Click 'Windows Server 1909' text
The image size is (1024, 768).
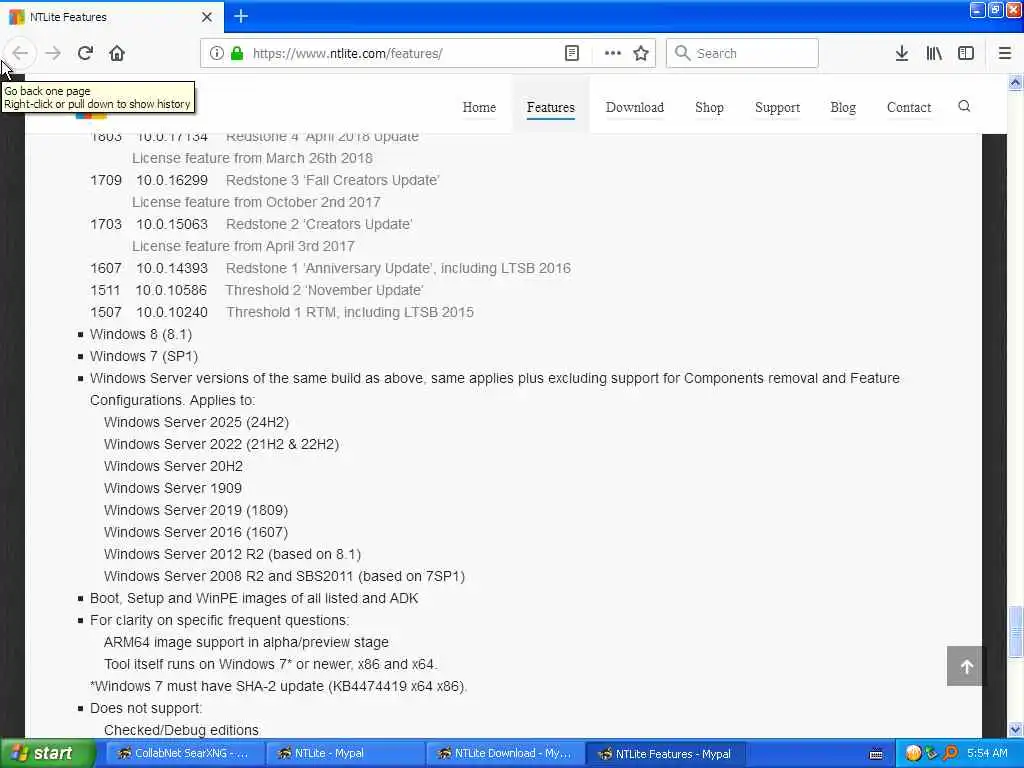coord(173,488)
